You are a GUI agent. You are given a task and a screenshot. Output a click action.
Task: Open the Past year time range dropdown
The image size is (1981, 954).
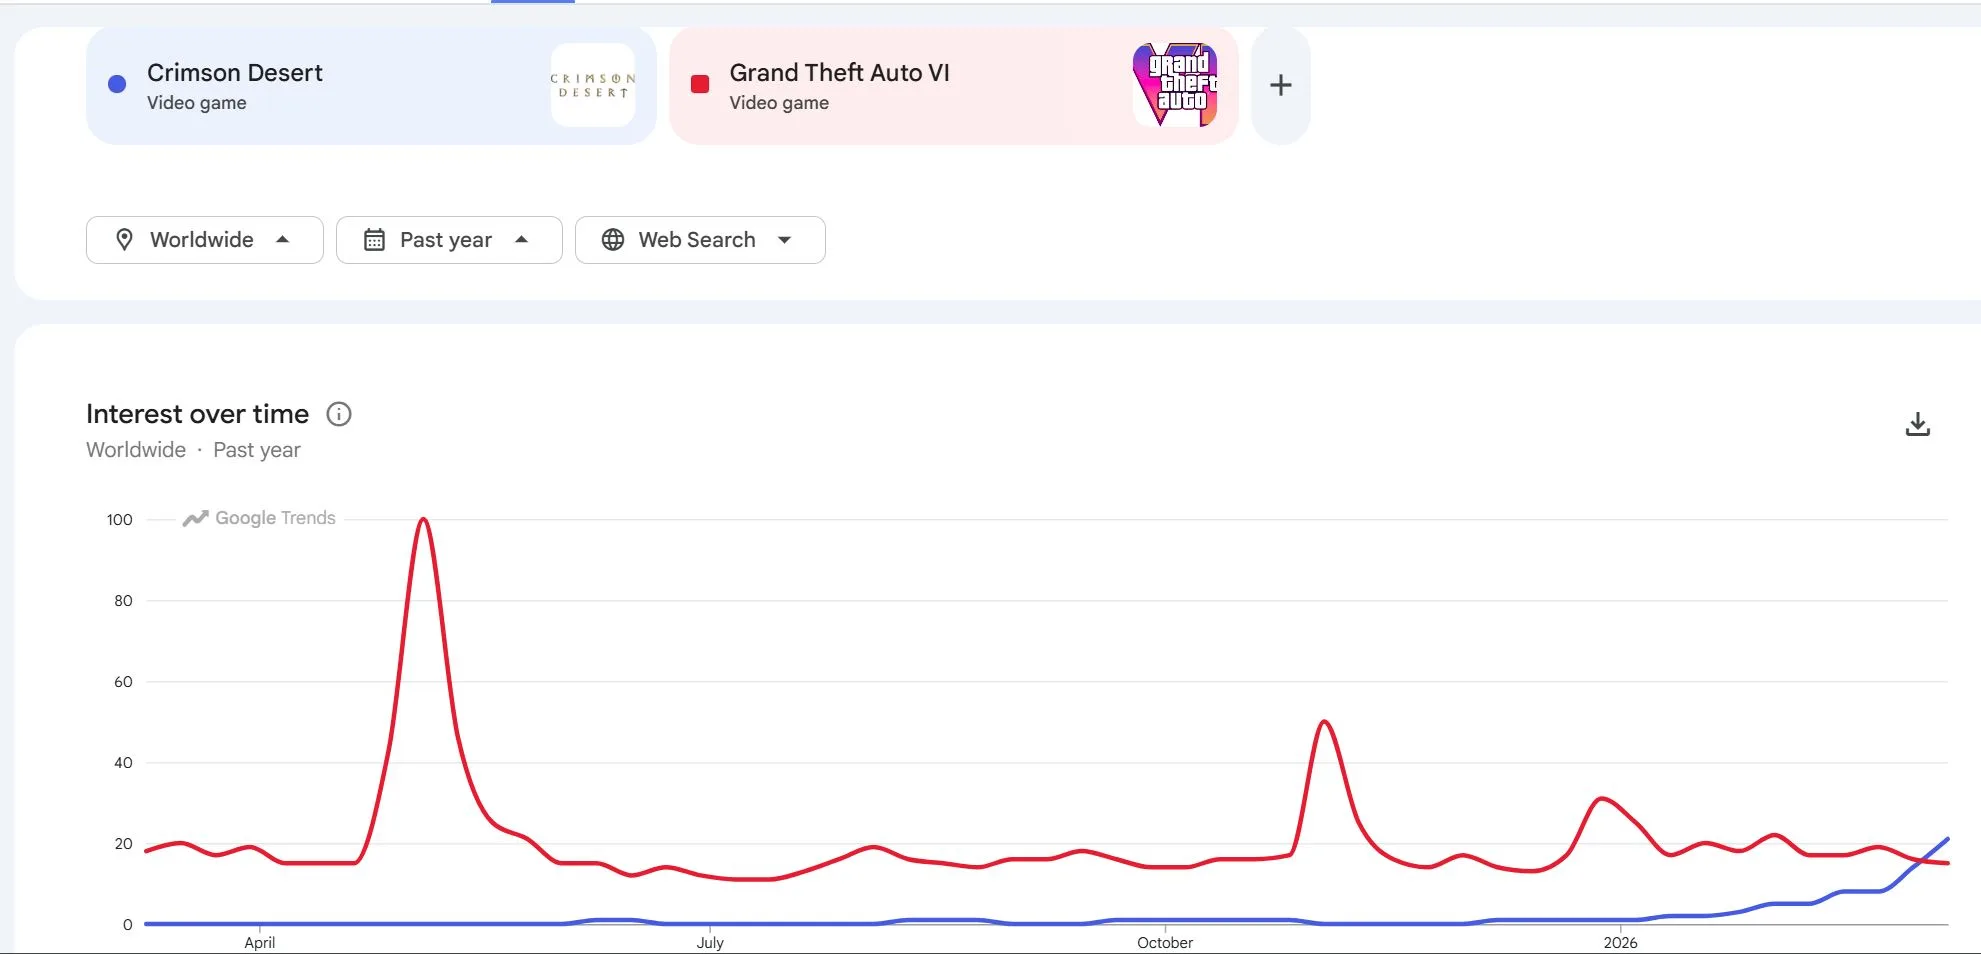(x=448, y=240)
